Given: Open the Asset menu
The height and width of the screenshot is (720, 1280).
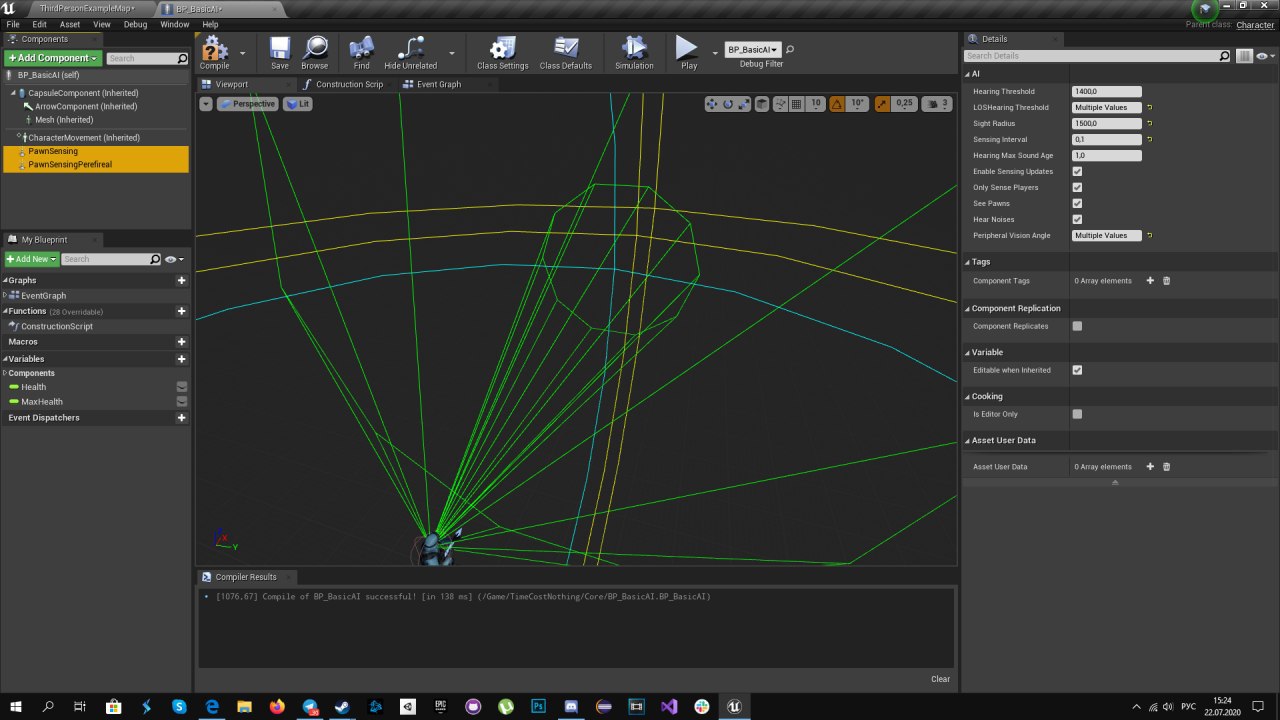Looking at the screenshot, I should pos(70,24).
